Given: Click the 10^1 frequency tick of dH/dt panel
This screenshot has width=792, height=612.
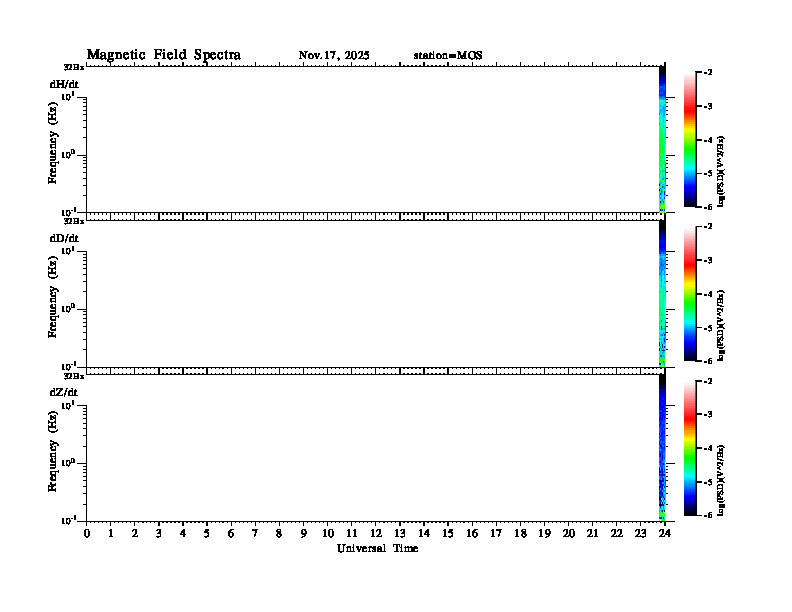Looking at the screenshot, I should point(68,95).
